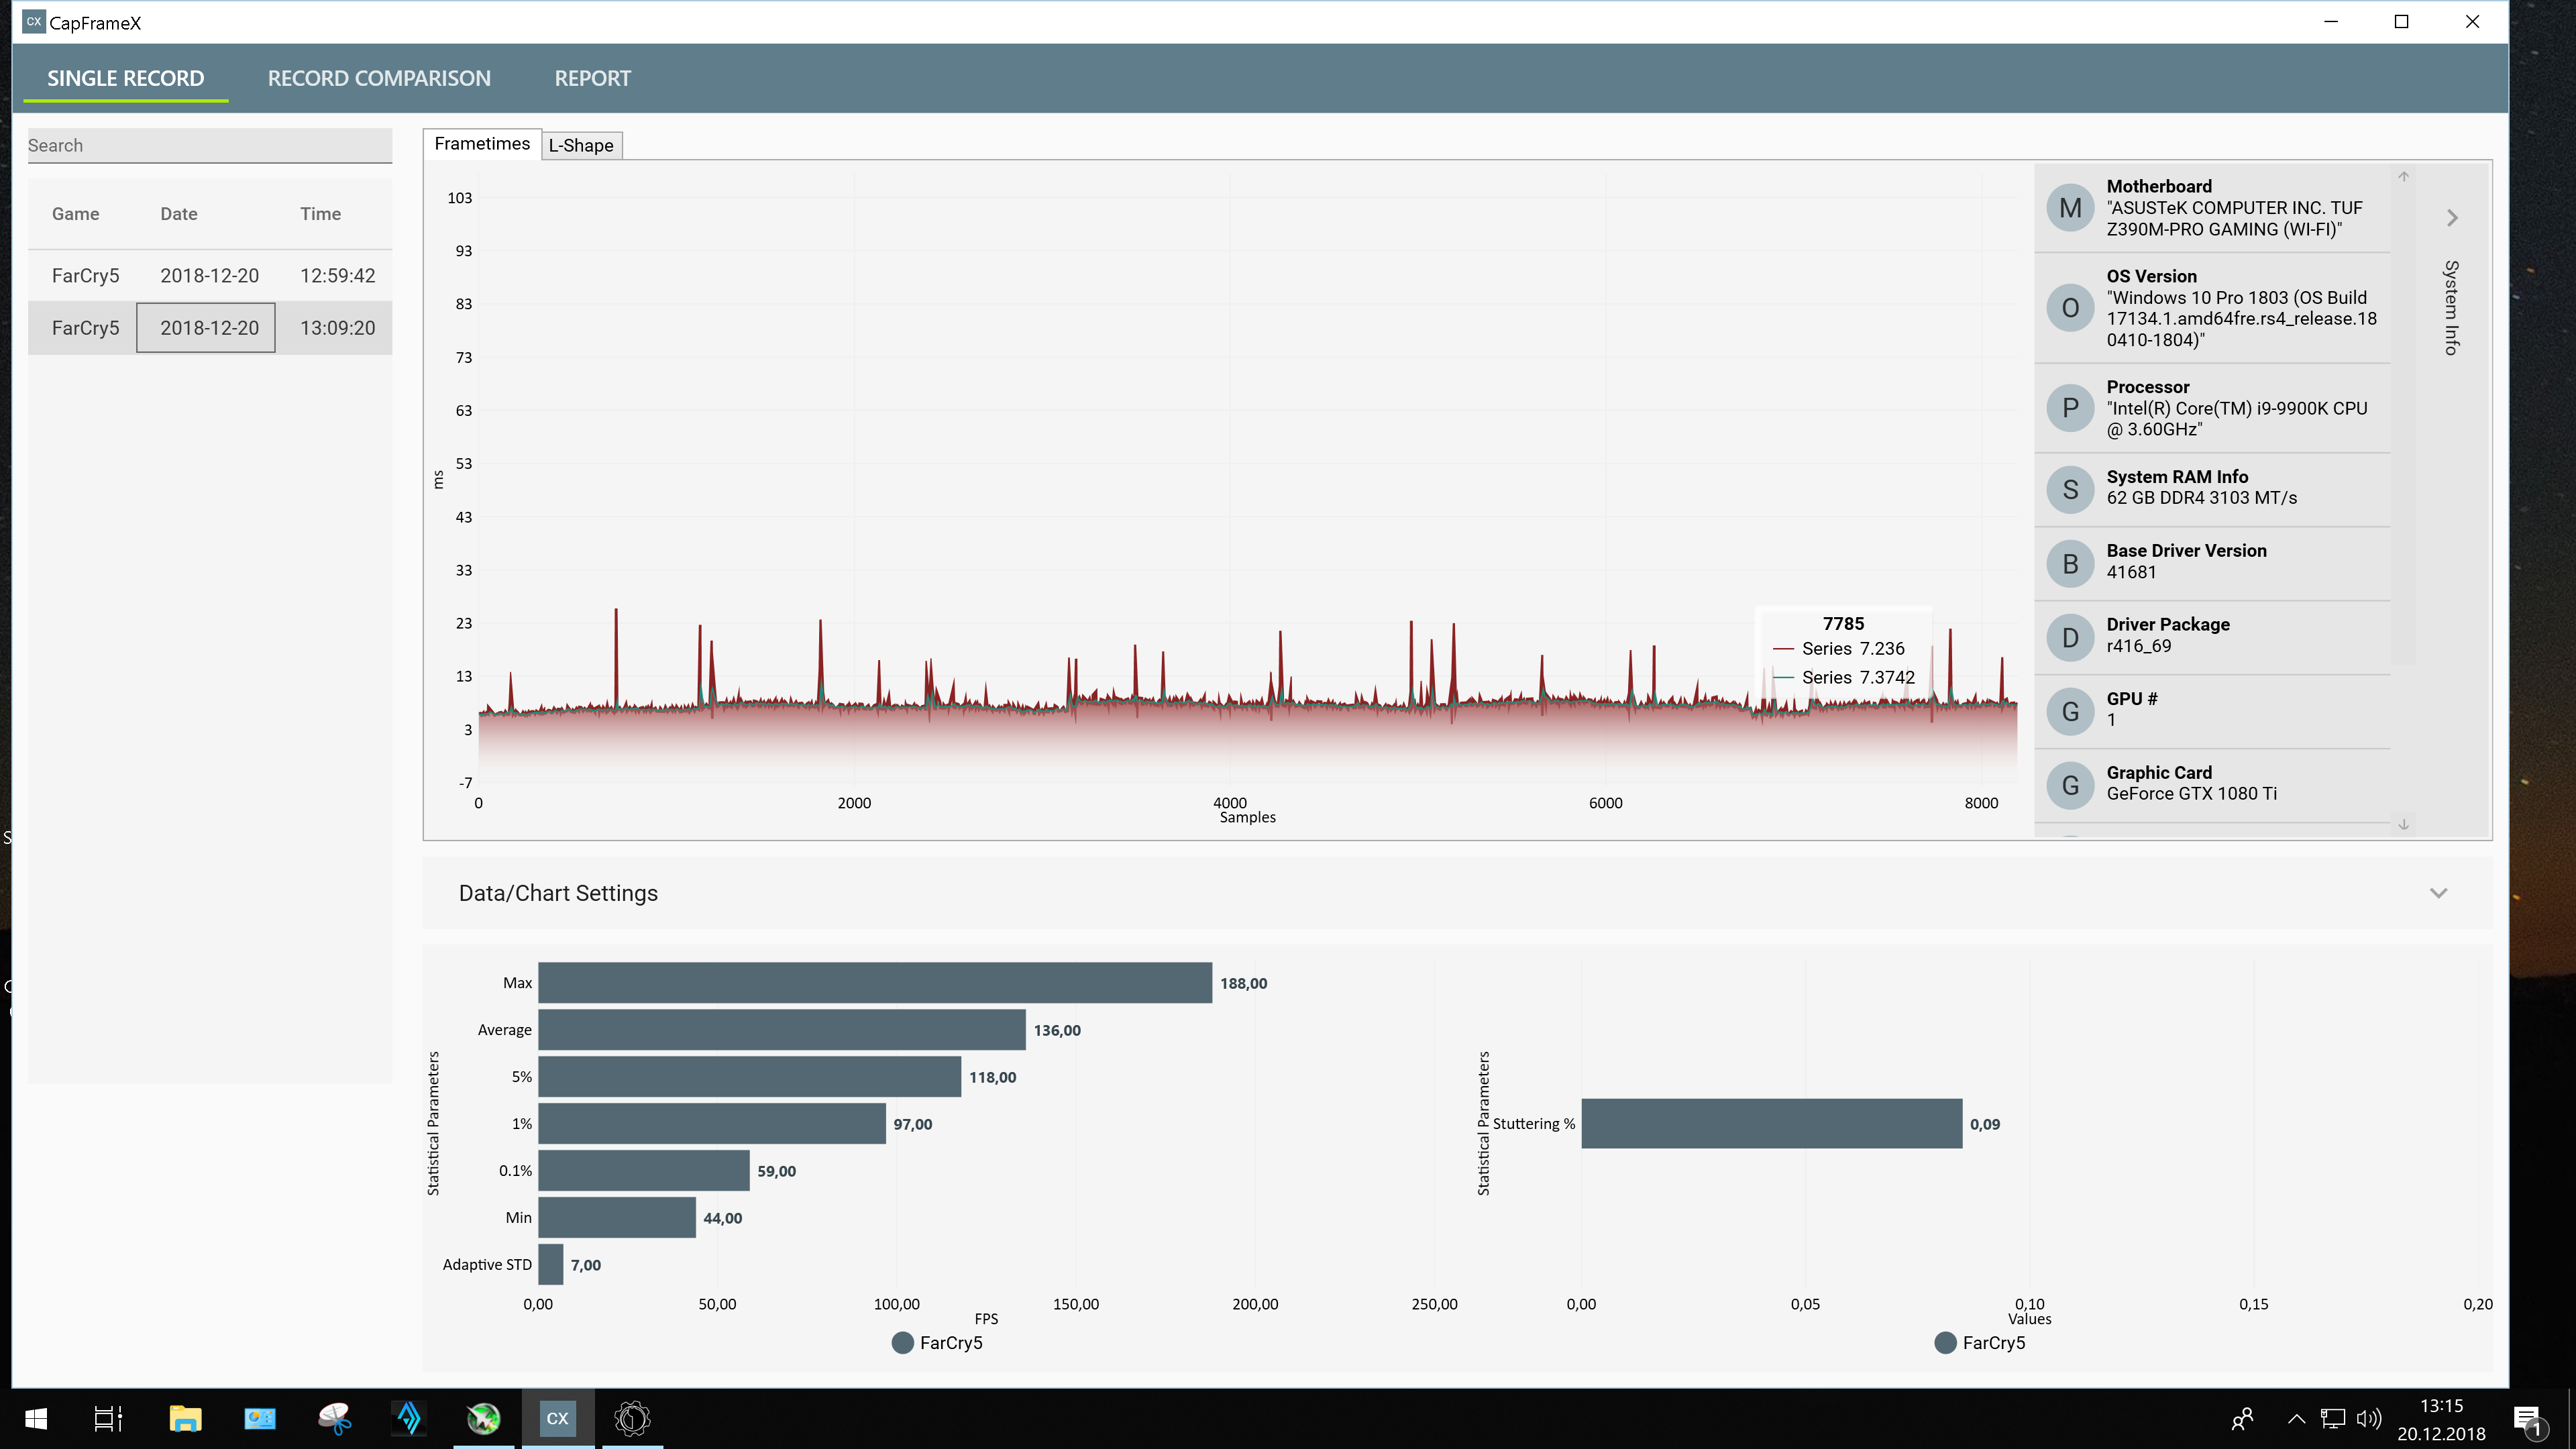Click the system info scroll-down arrow
The width and height of the screenshot is (2576, 1449).
2404,824
